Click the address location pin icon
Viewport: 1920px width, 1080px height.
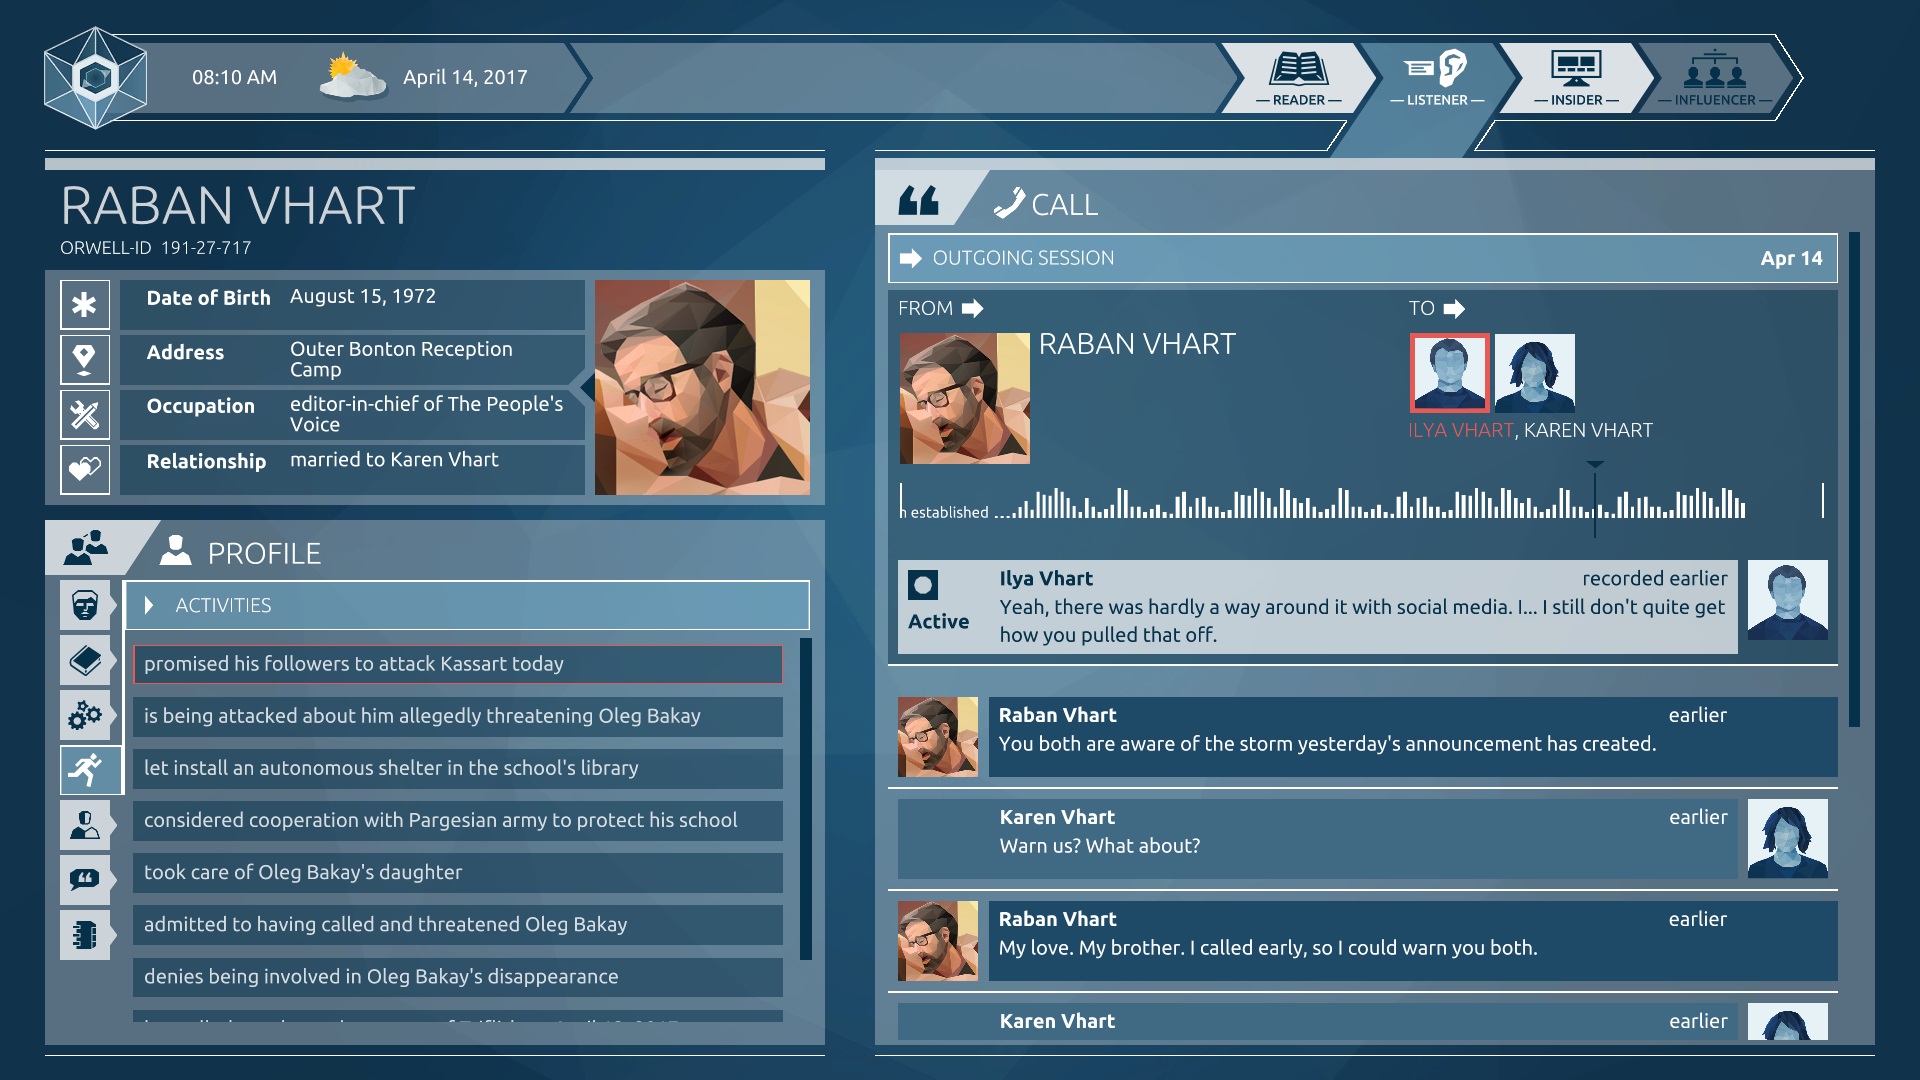coord(85,358)
